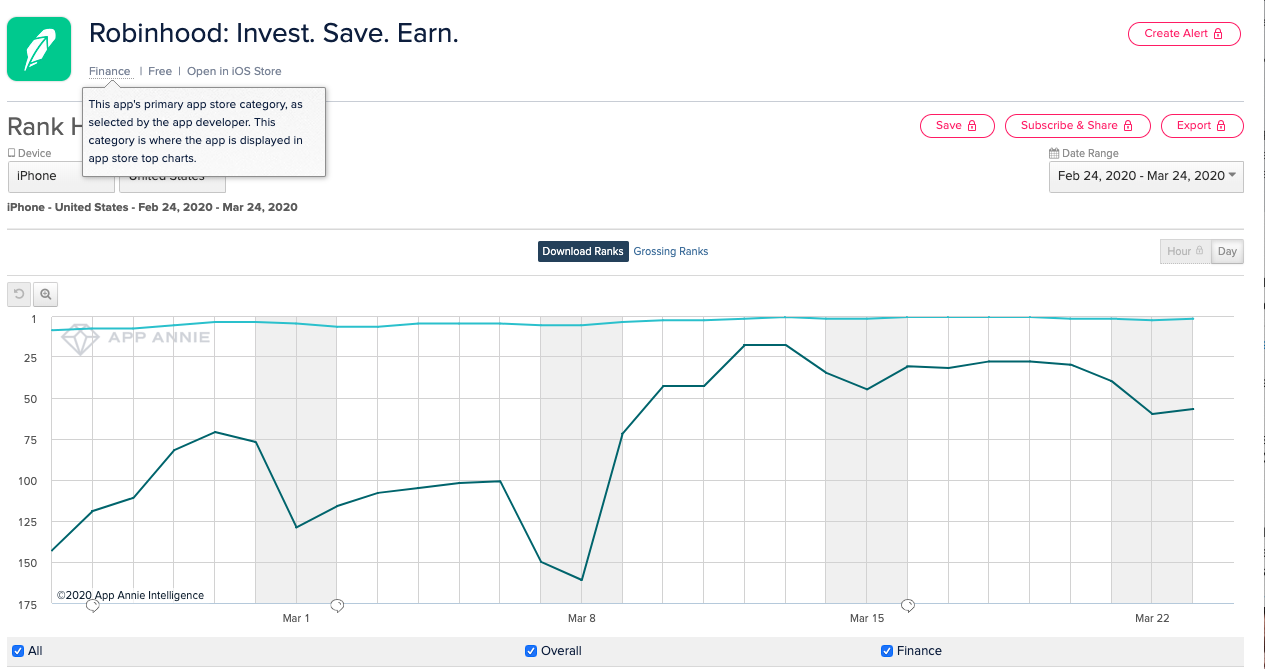Click the event bubble marker near Mar 1
This screenshot has height=669, width=1265.
coord(337,605)
